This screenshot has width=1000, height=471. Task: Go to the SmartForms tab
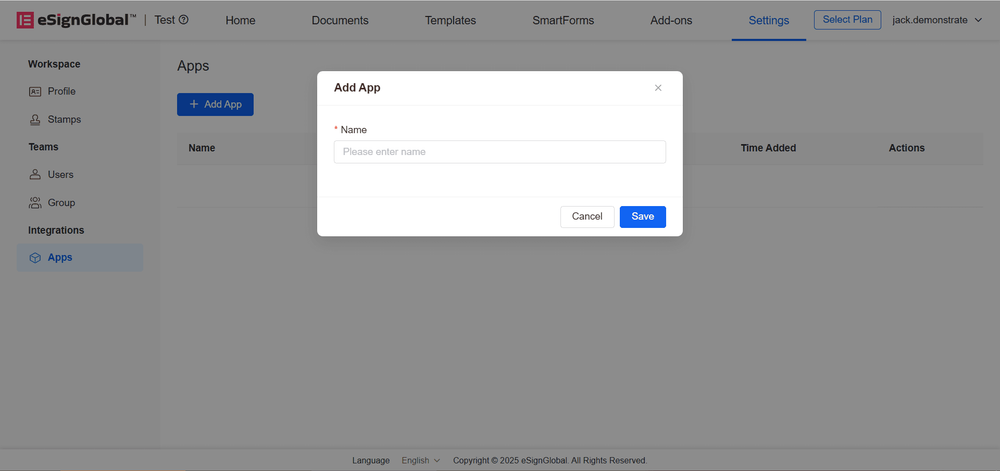(563, 20)
